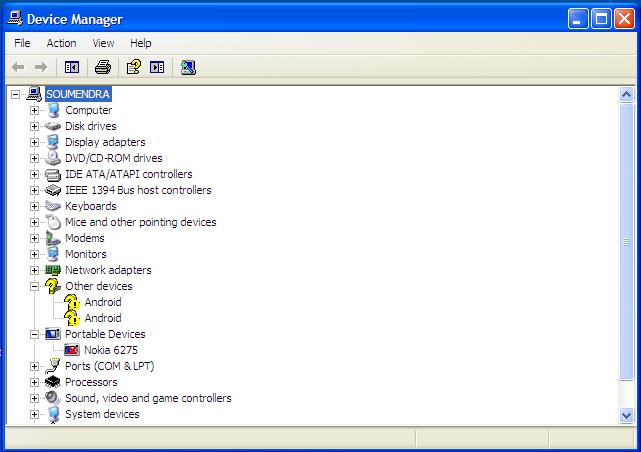Collapse the Portable Devices node
The image size is (641, 452).
click(x=34, y=334)
